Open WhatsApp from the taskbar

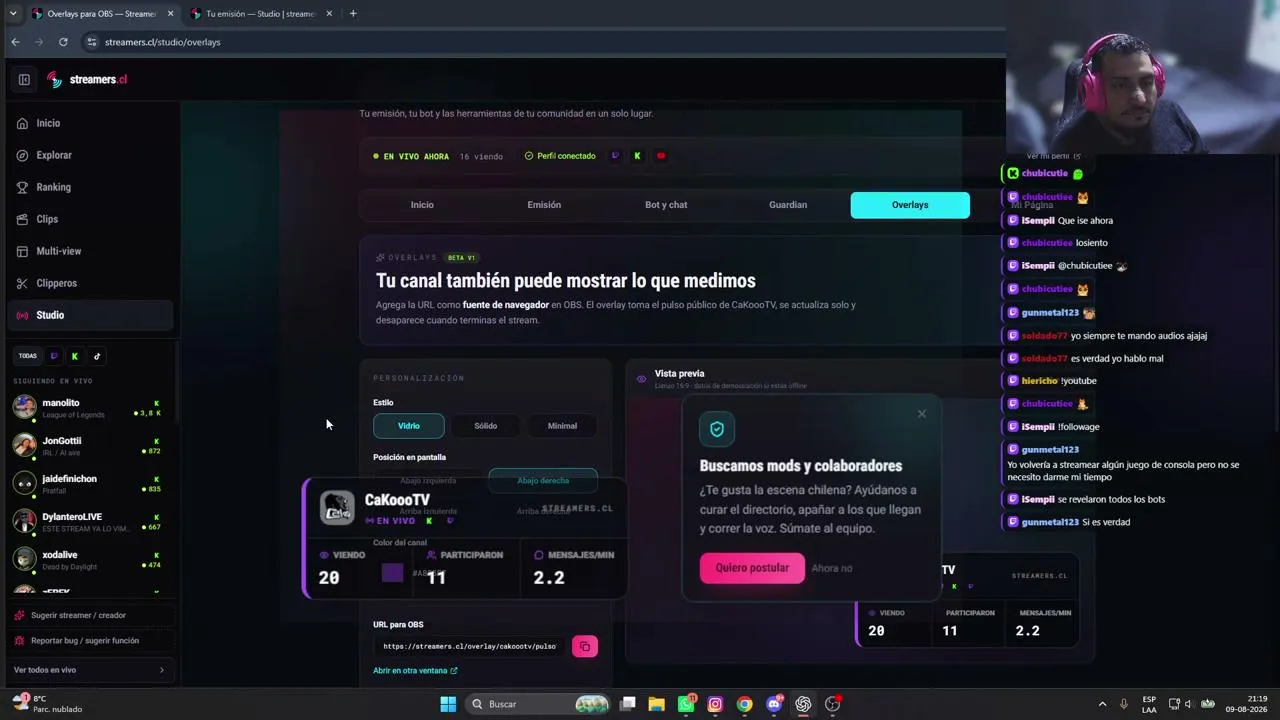(686, 704)
